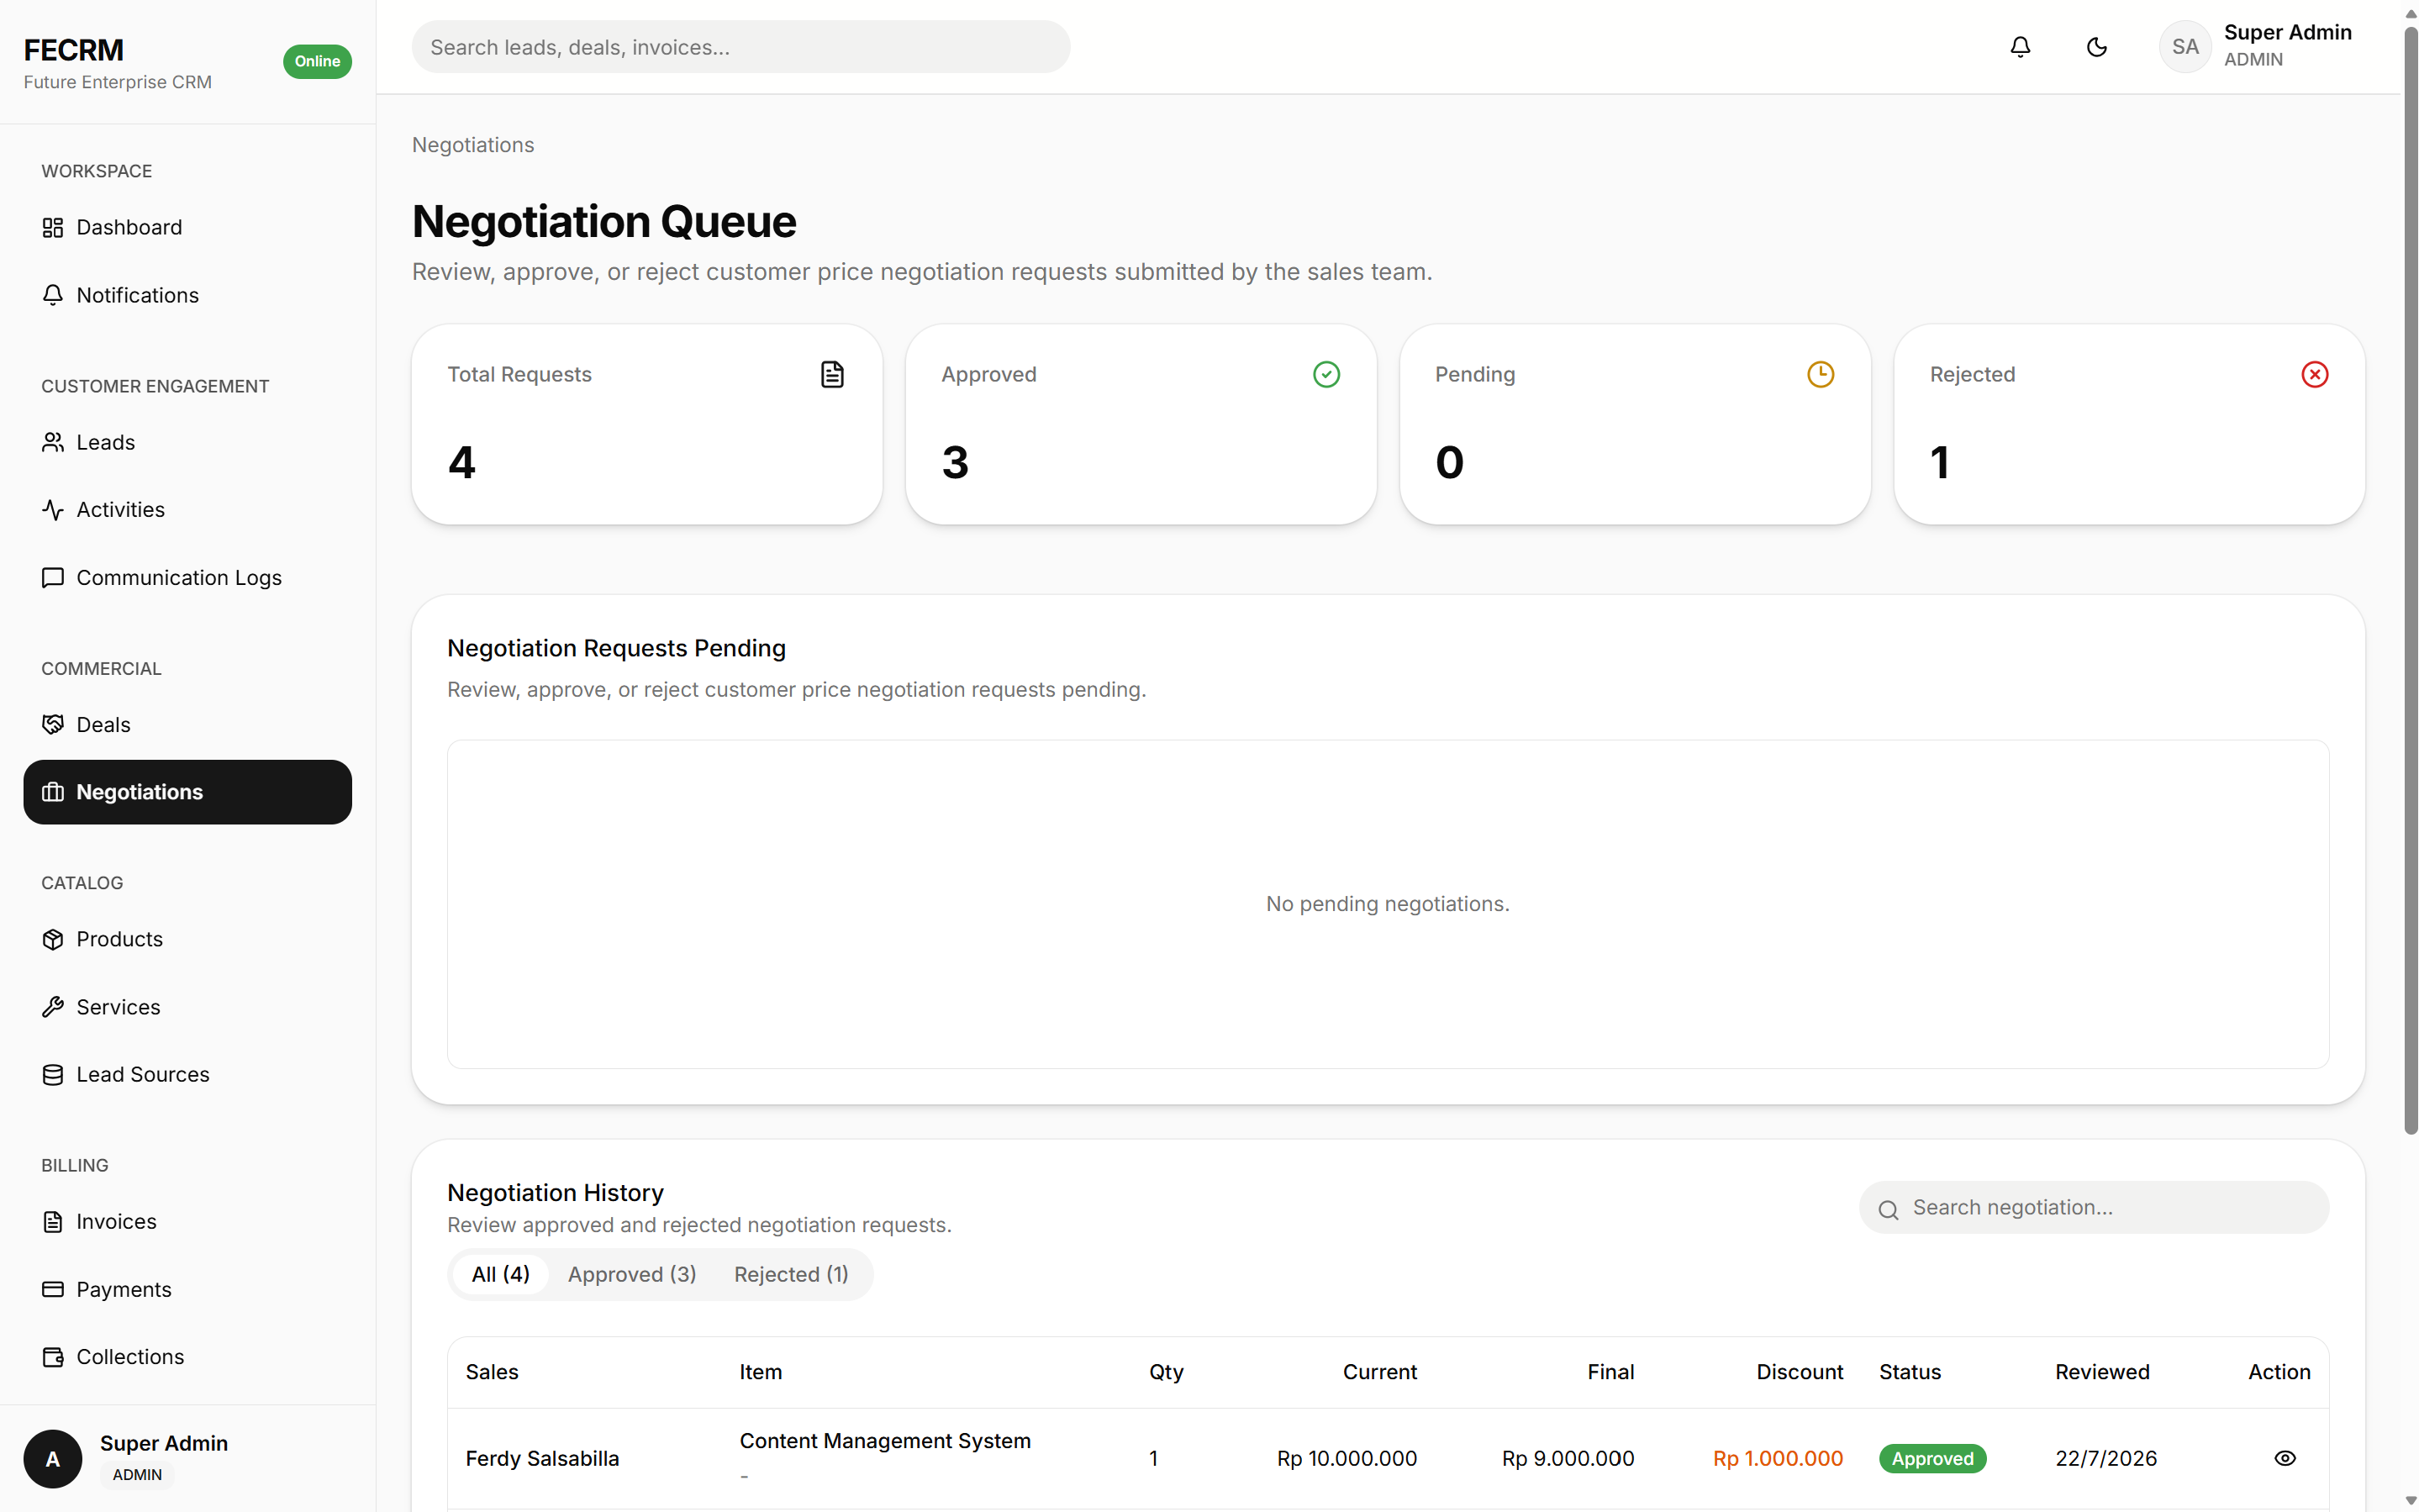Click the magnifier icon in negotiation search
This screenshot has width=2419, height=1512.
point(1888,1210)
